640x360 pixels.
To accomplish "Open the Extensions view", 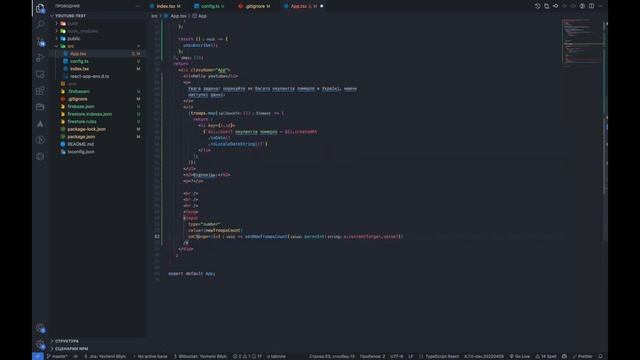I will [40, 91].
